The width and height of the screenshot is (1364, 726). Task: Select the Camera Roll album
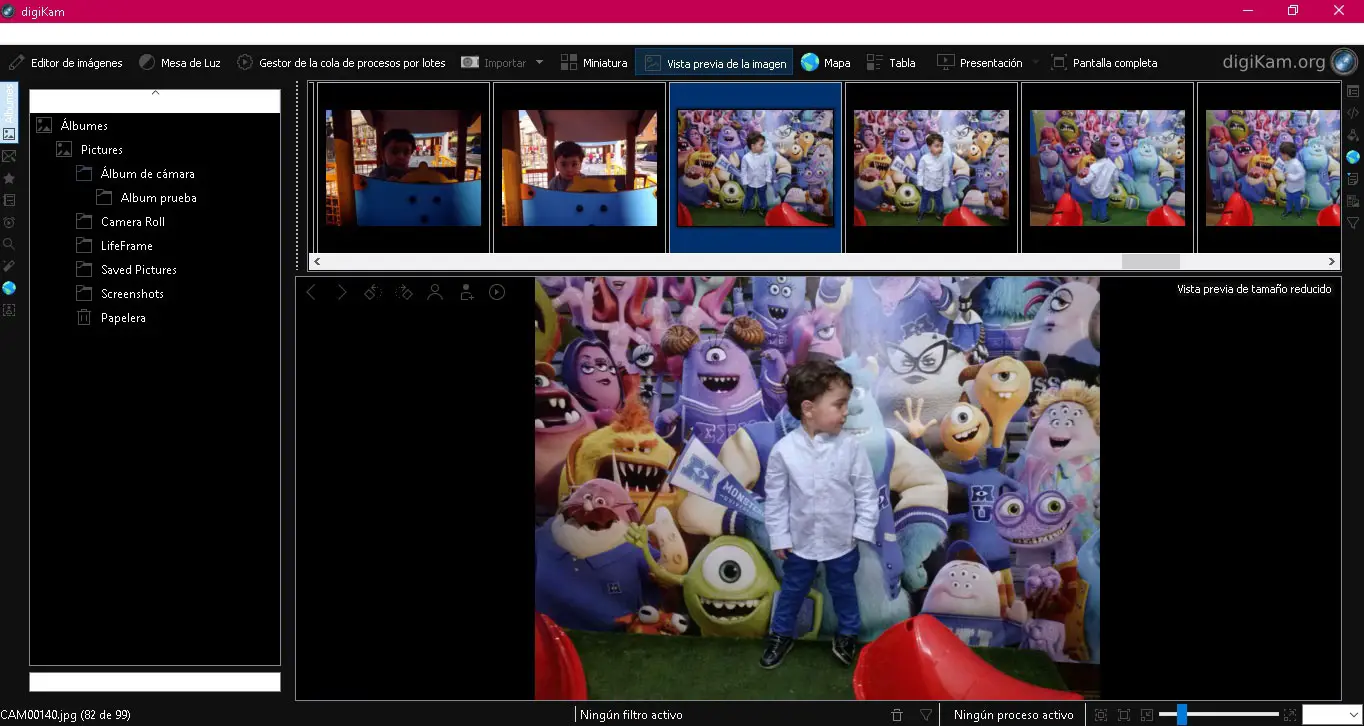[132, 222]
